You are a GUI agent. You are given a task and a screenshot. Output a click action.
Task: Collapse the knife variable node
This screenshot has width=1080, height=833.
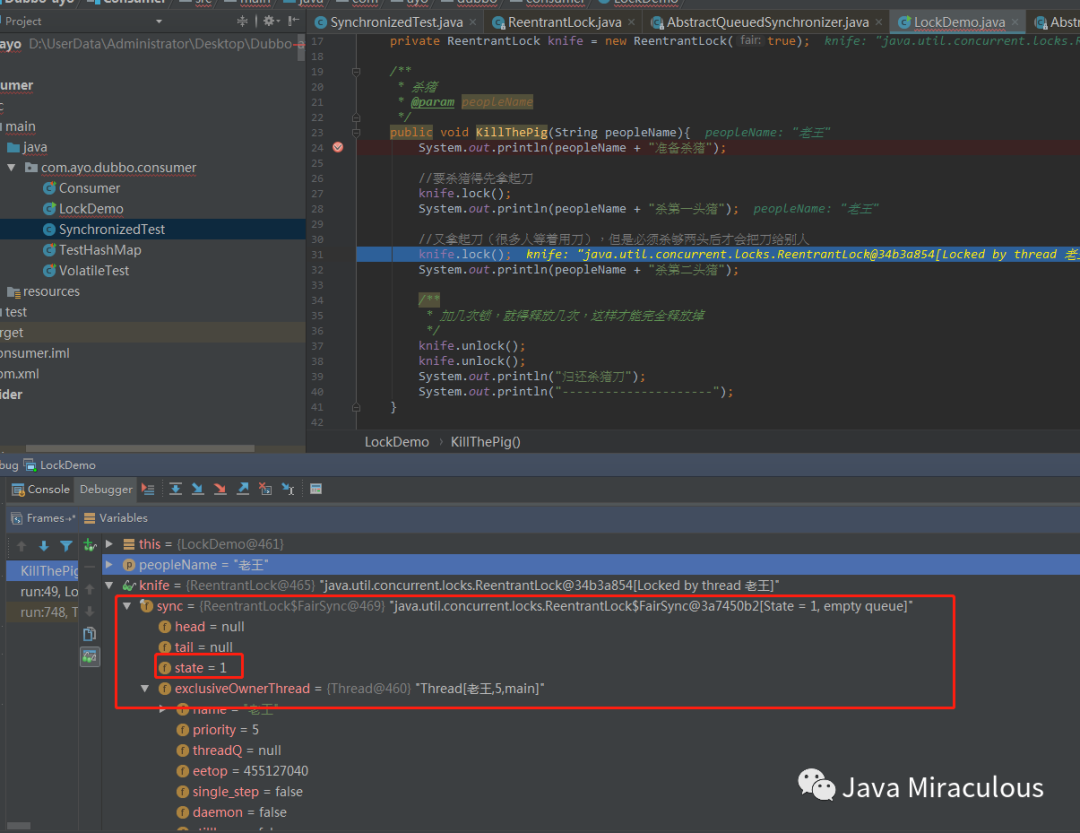tap(109, 586)
